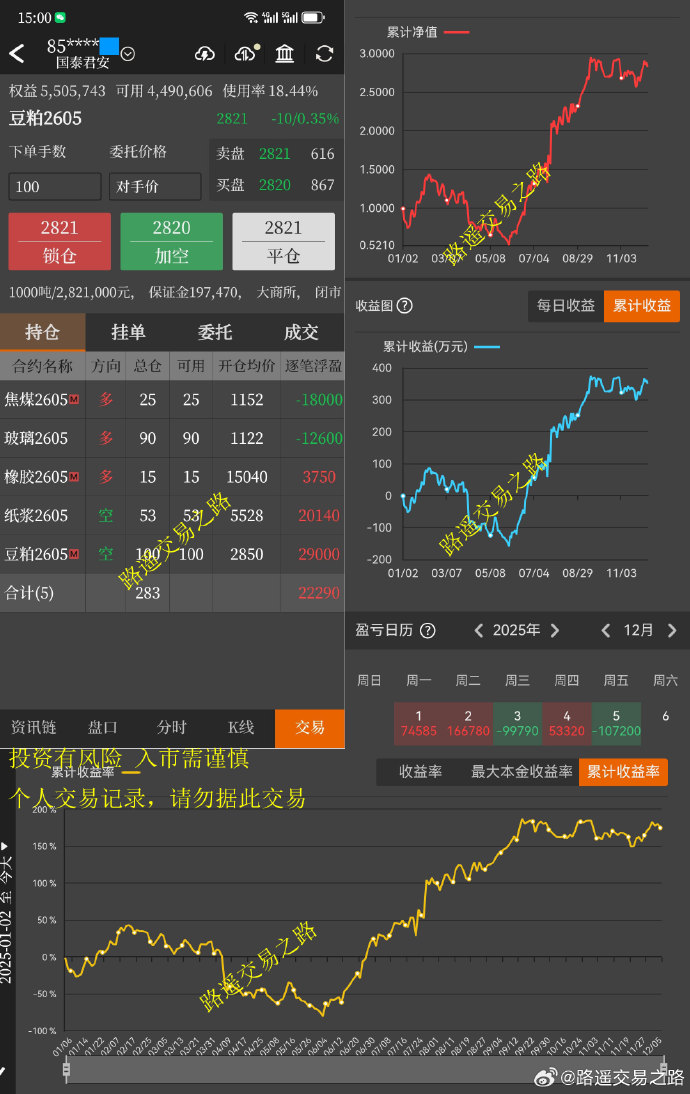Click the 逐笔浮盈 column header
Image resolution: width=690 pixels, height=1094 pixels.
coord(313,366)
